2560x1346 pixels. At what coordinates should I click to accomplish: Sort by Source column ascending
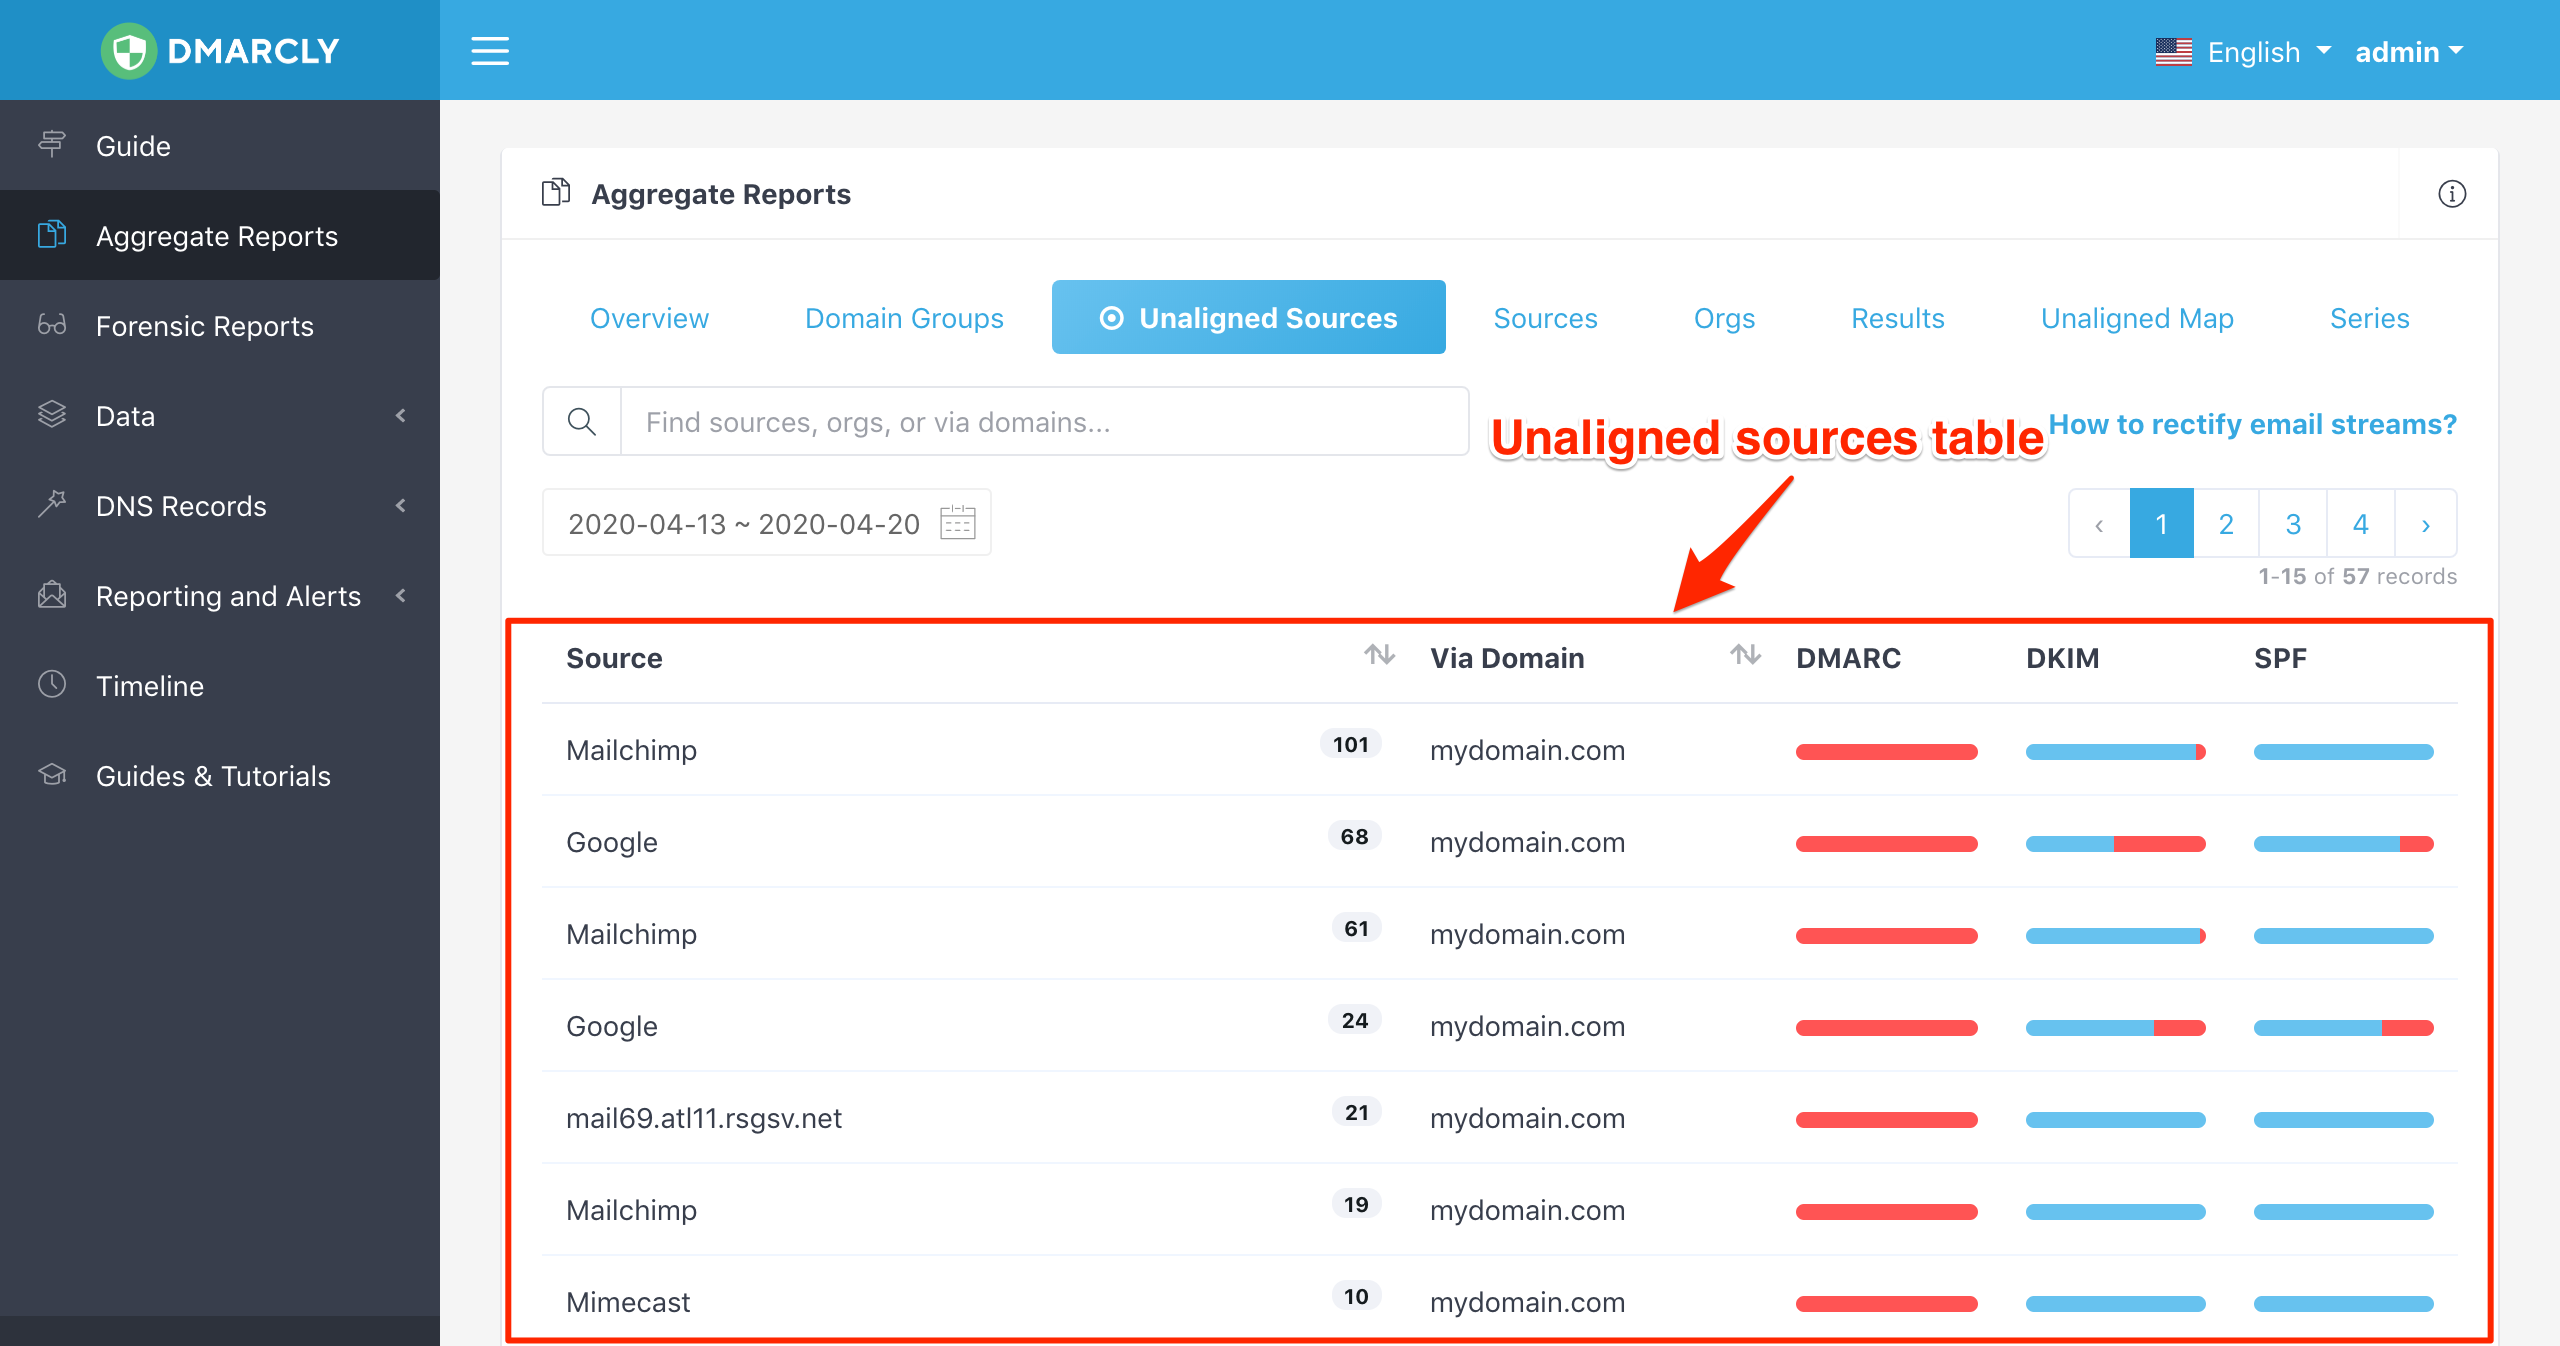click(x=1375, y=659)
